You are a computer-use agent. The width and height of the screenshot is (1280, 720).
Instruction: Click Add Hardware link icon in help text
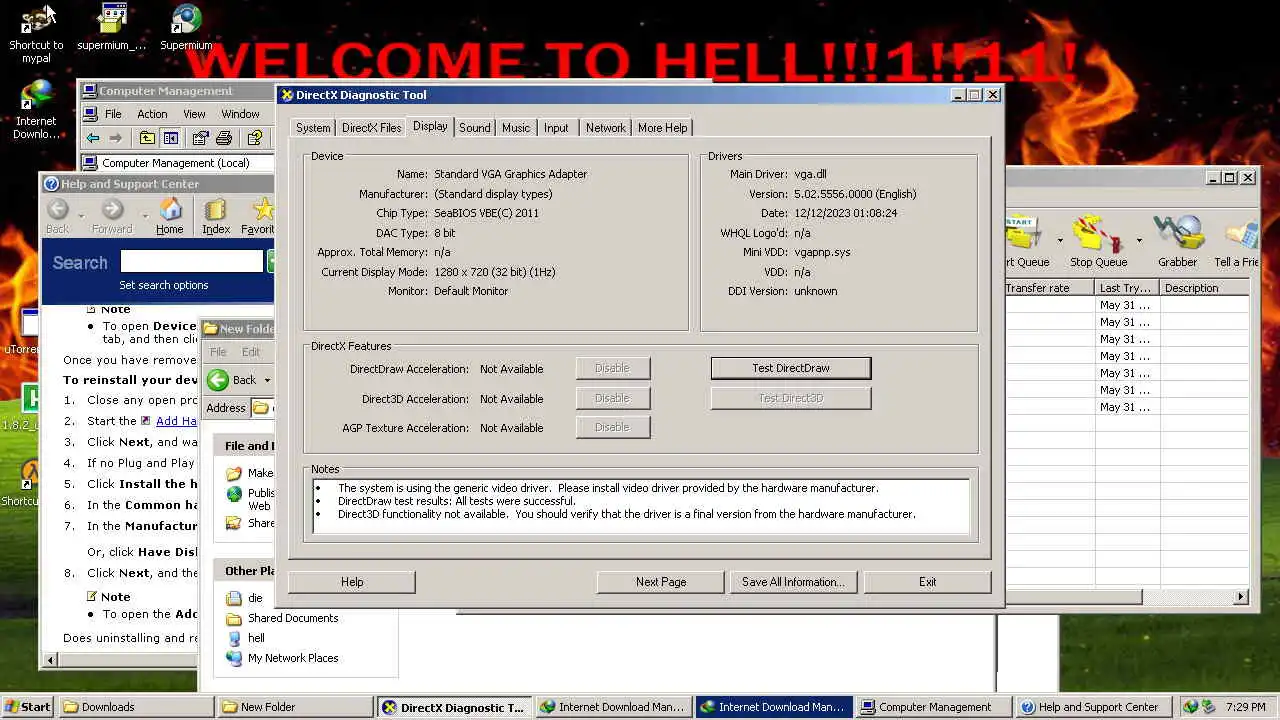click(x=146, y=421)
